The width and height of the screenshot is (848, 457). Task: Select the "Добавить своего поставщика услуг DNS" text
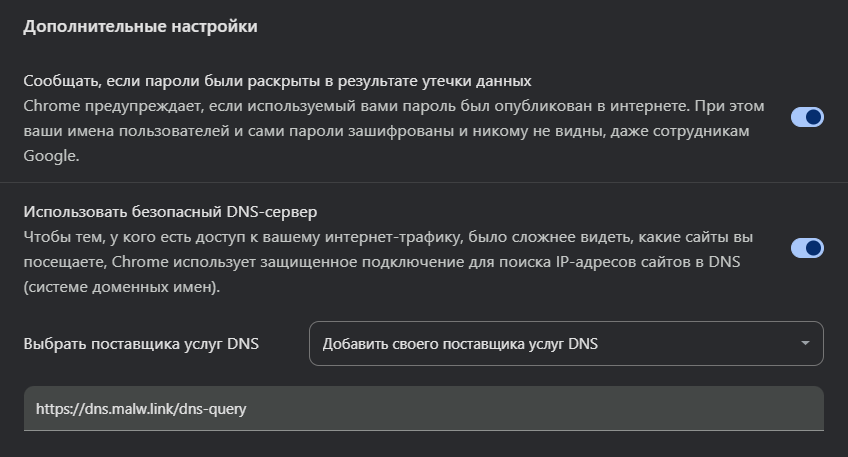click(x=460, y=344)
